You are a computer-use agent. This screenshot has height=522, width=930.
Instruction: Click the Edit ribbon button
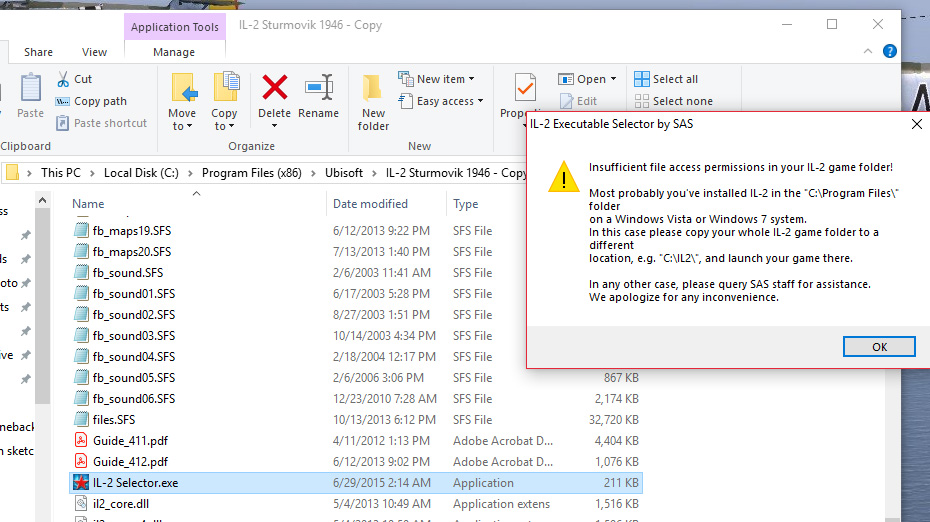coord(578,101)
